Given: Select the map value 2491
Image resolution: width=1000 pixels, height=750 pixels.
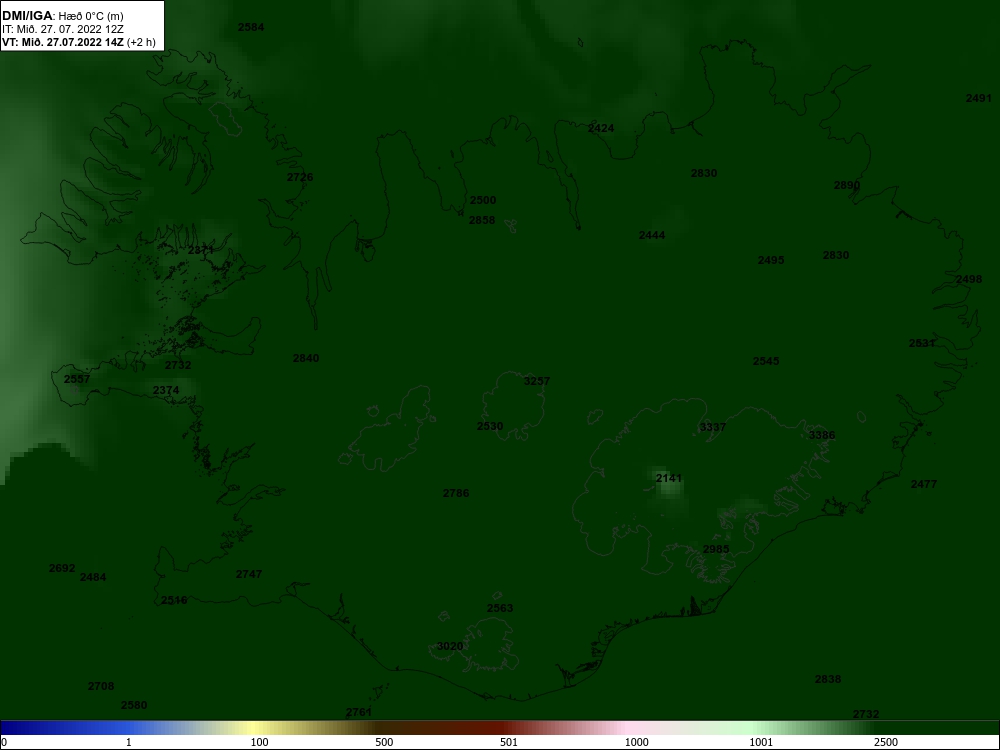Looking at the screenshot, I should 979,98.
